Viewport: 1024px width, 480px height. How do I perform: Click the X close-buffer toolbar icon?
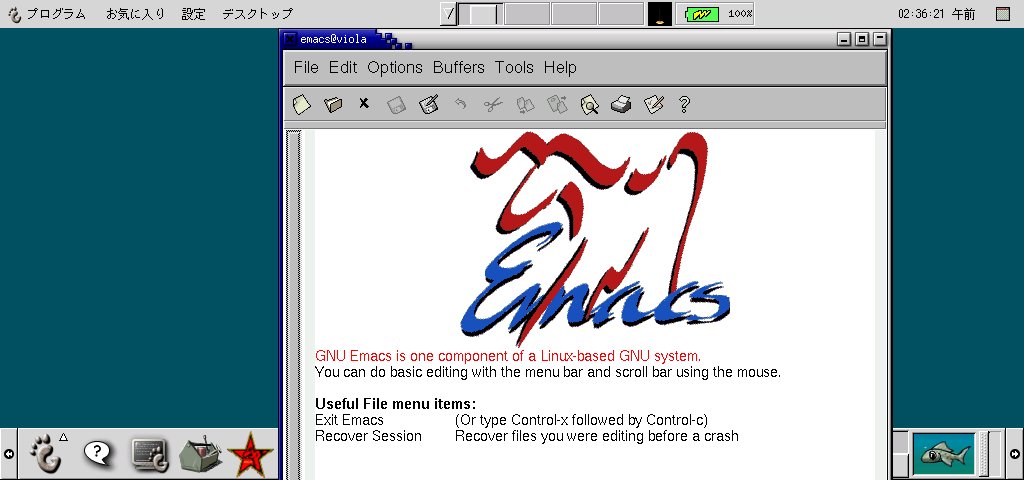point(364,103)
